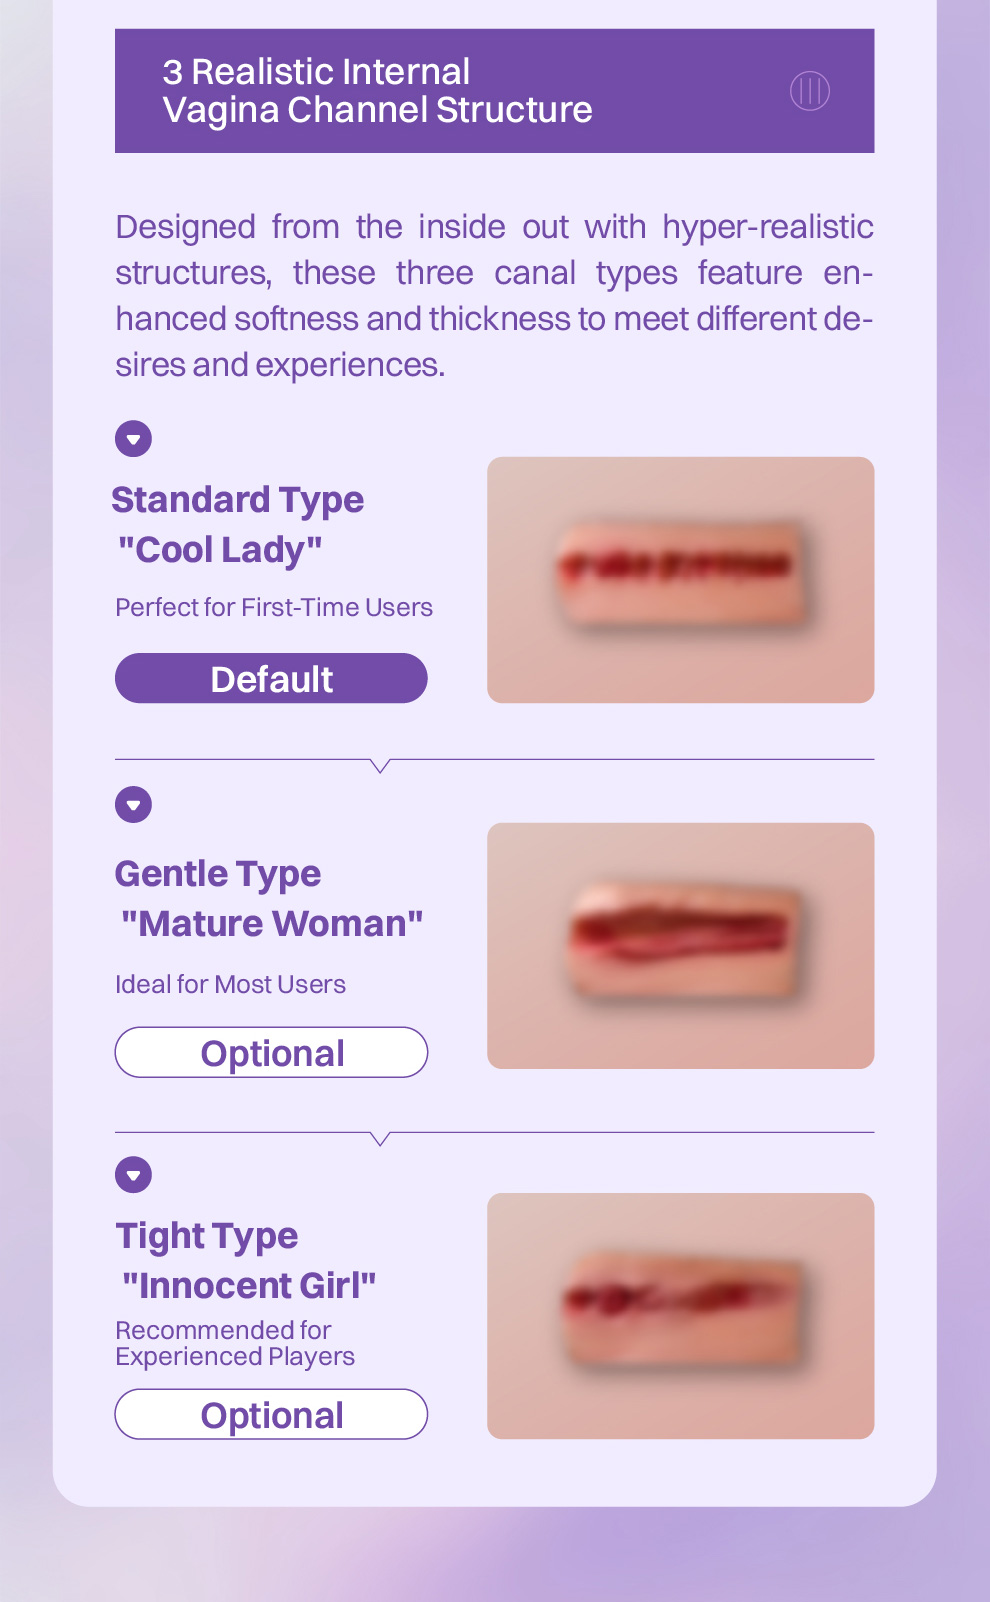990x1602 pixels.
Task: Select the Gentle Type "Mature Woman" heading
Action: point(268,898)
